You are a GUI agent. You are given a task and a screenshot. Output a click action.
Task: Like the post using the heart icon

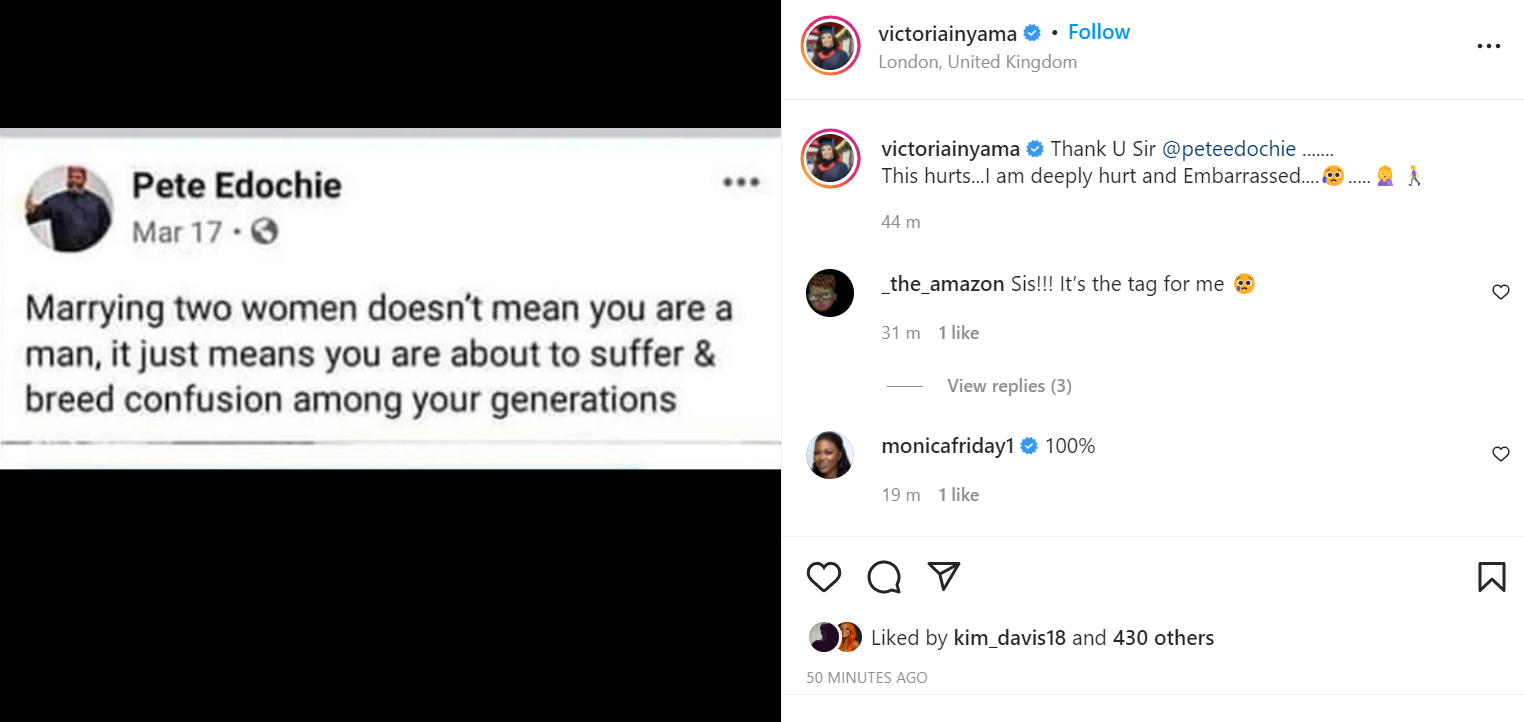click(823, 577)
